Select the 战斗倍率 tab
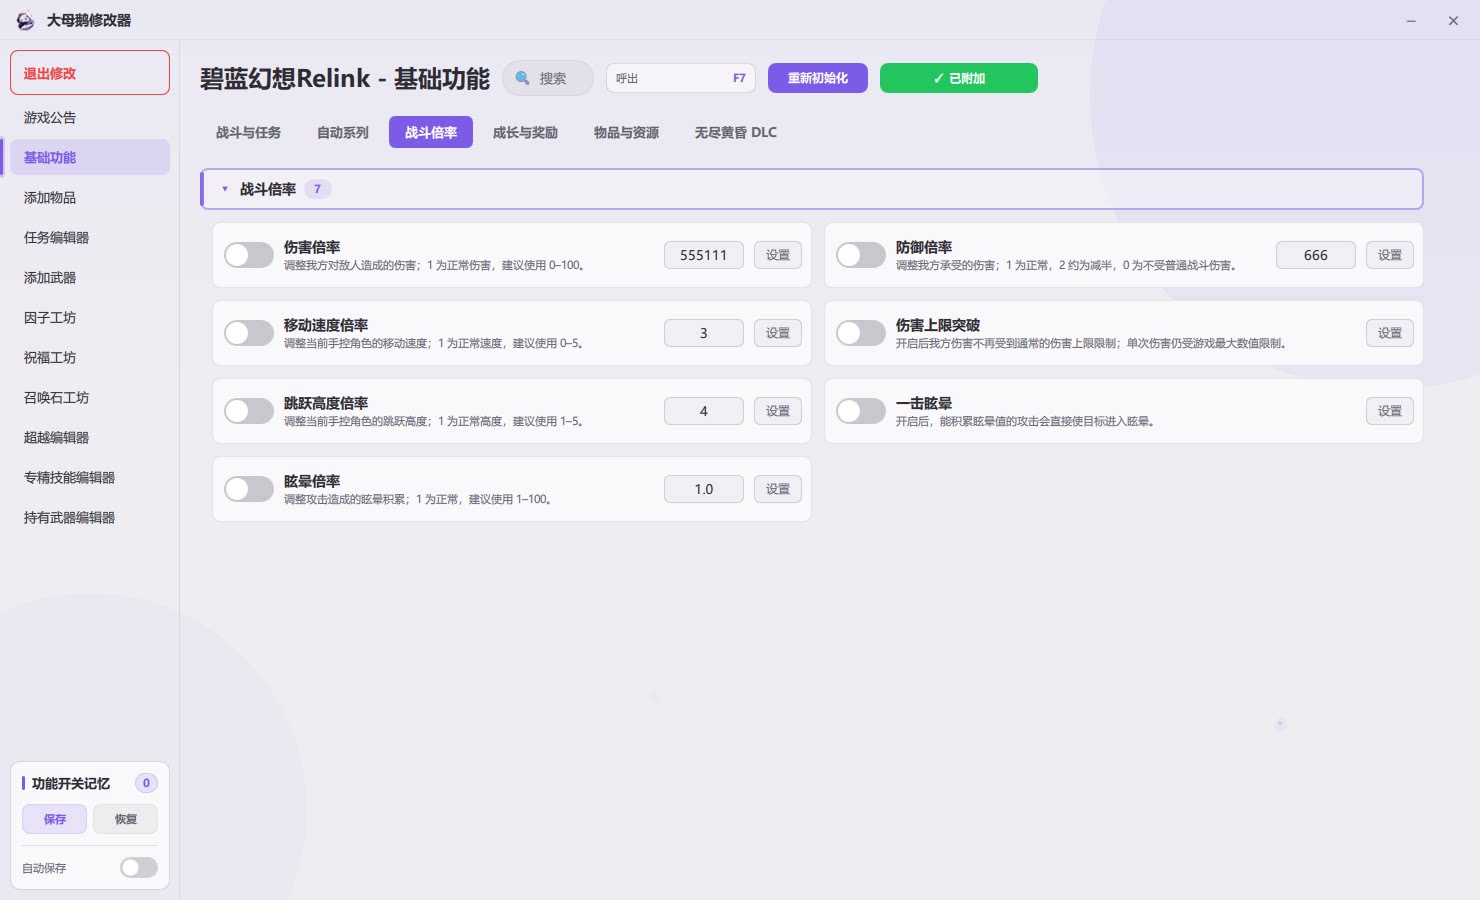This screenshot has width=1480, height=900. (x=431, y=132)
